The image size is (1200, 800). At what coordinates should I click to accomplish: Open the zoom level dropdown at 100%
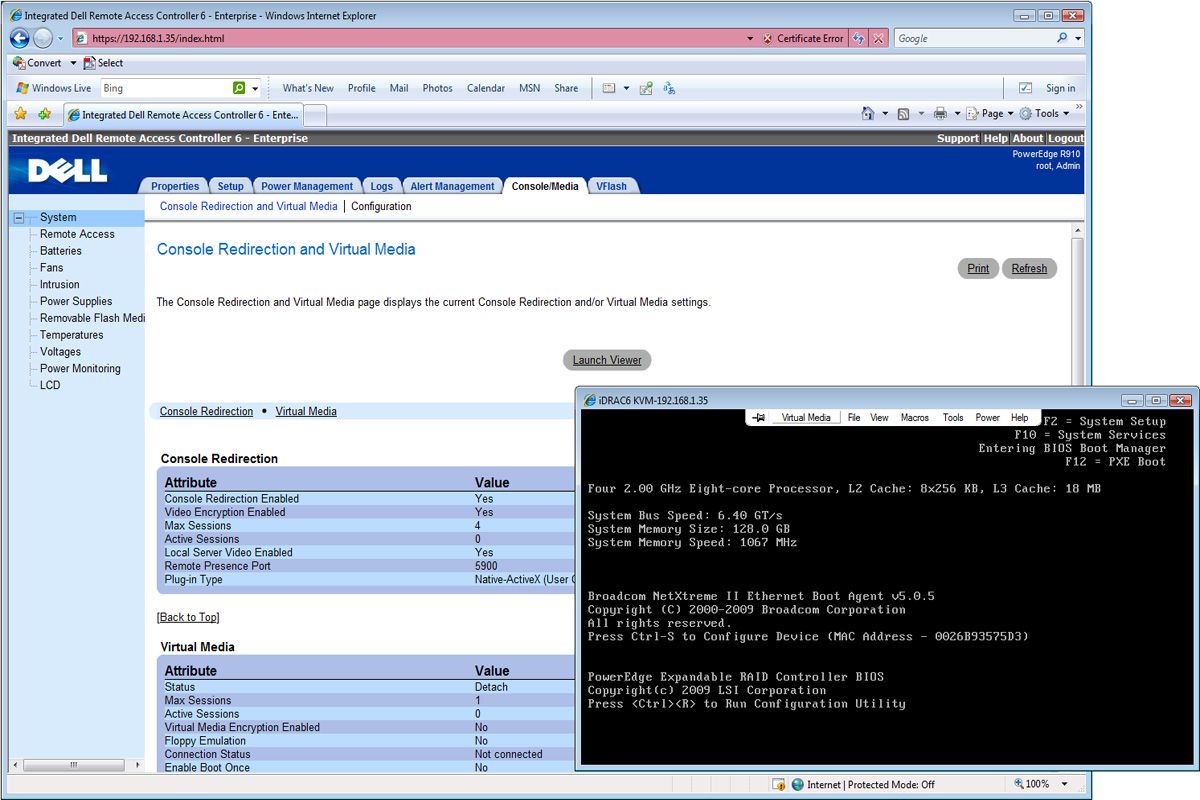click(1065, 784)
